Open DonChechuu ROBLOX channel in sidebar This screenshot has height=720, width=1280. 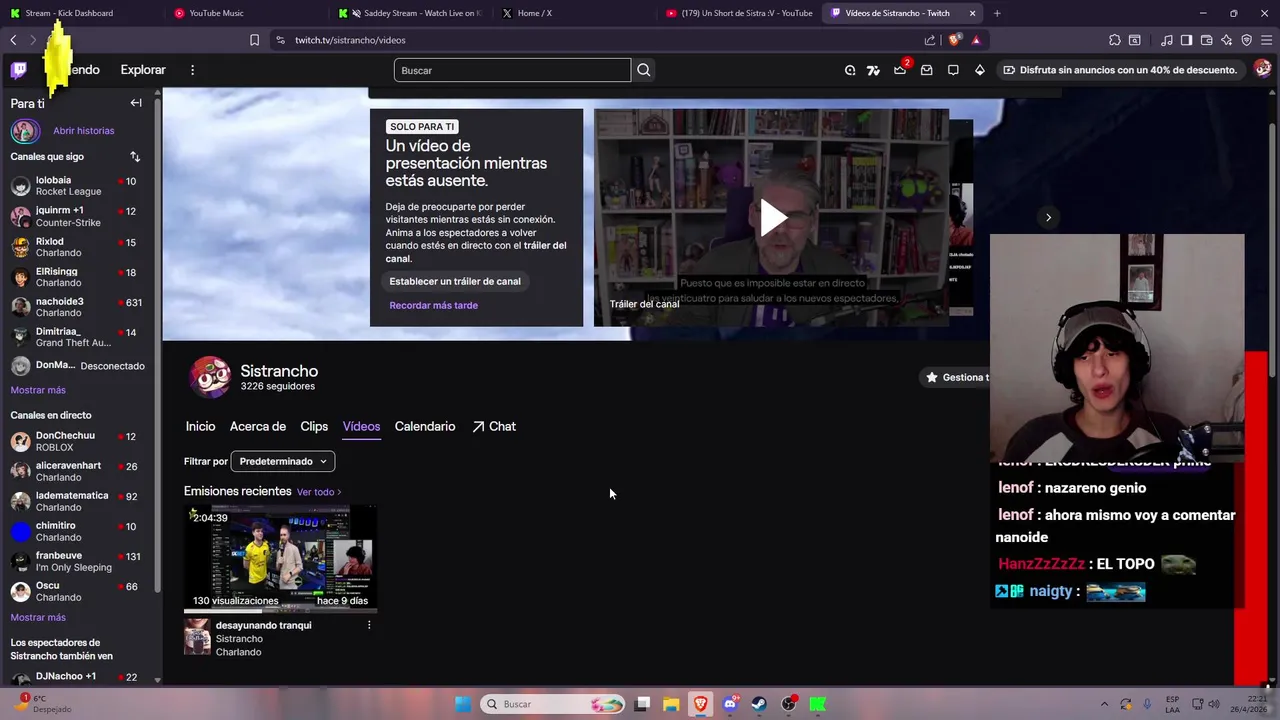pos(78,441)
